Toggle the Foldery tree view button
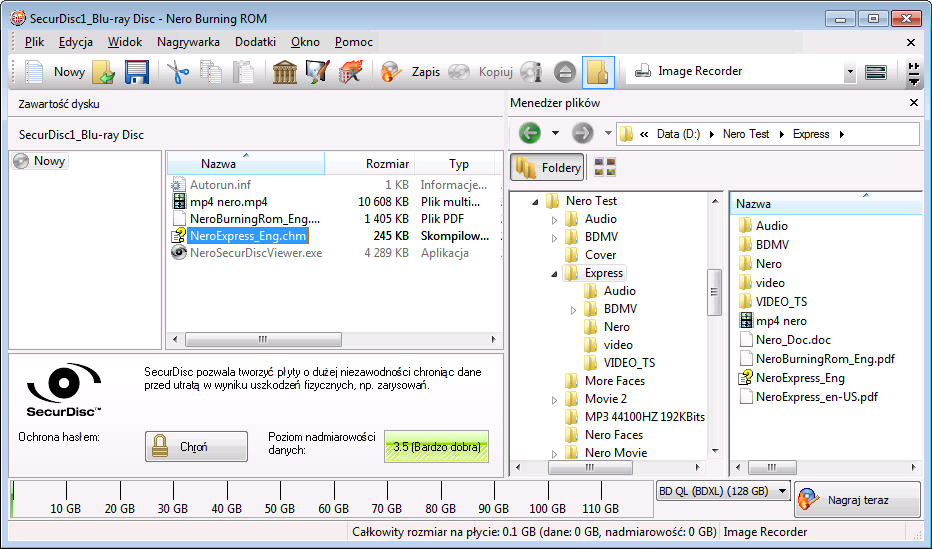The height and width of the screenshot is (549, 932). point(548,168)
